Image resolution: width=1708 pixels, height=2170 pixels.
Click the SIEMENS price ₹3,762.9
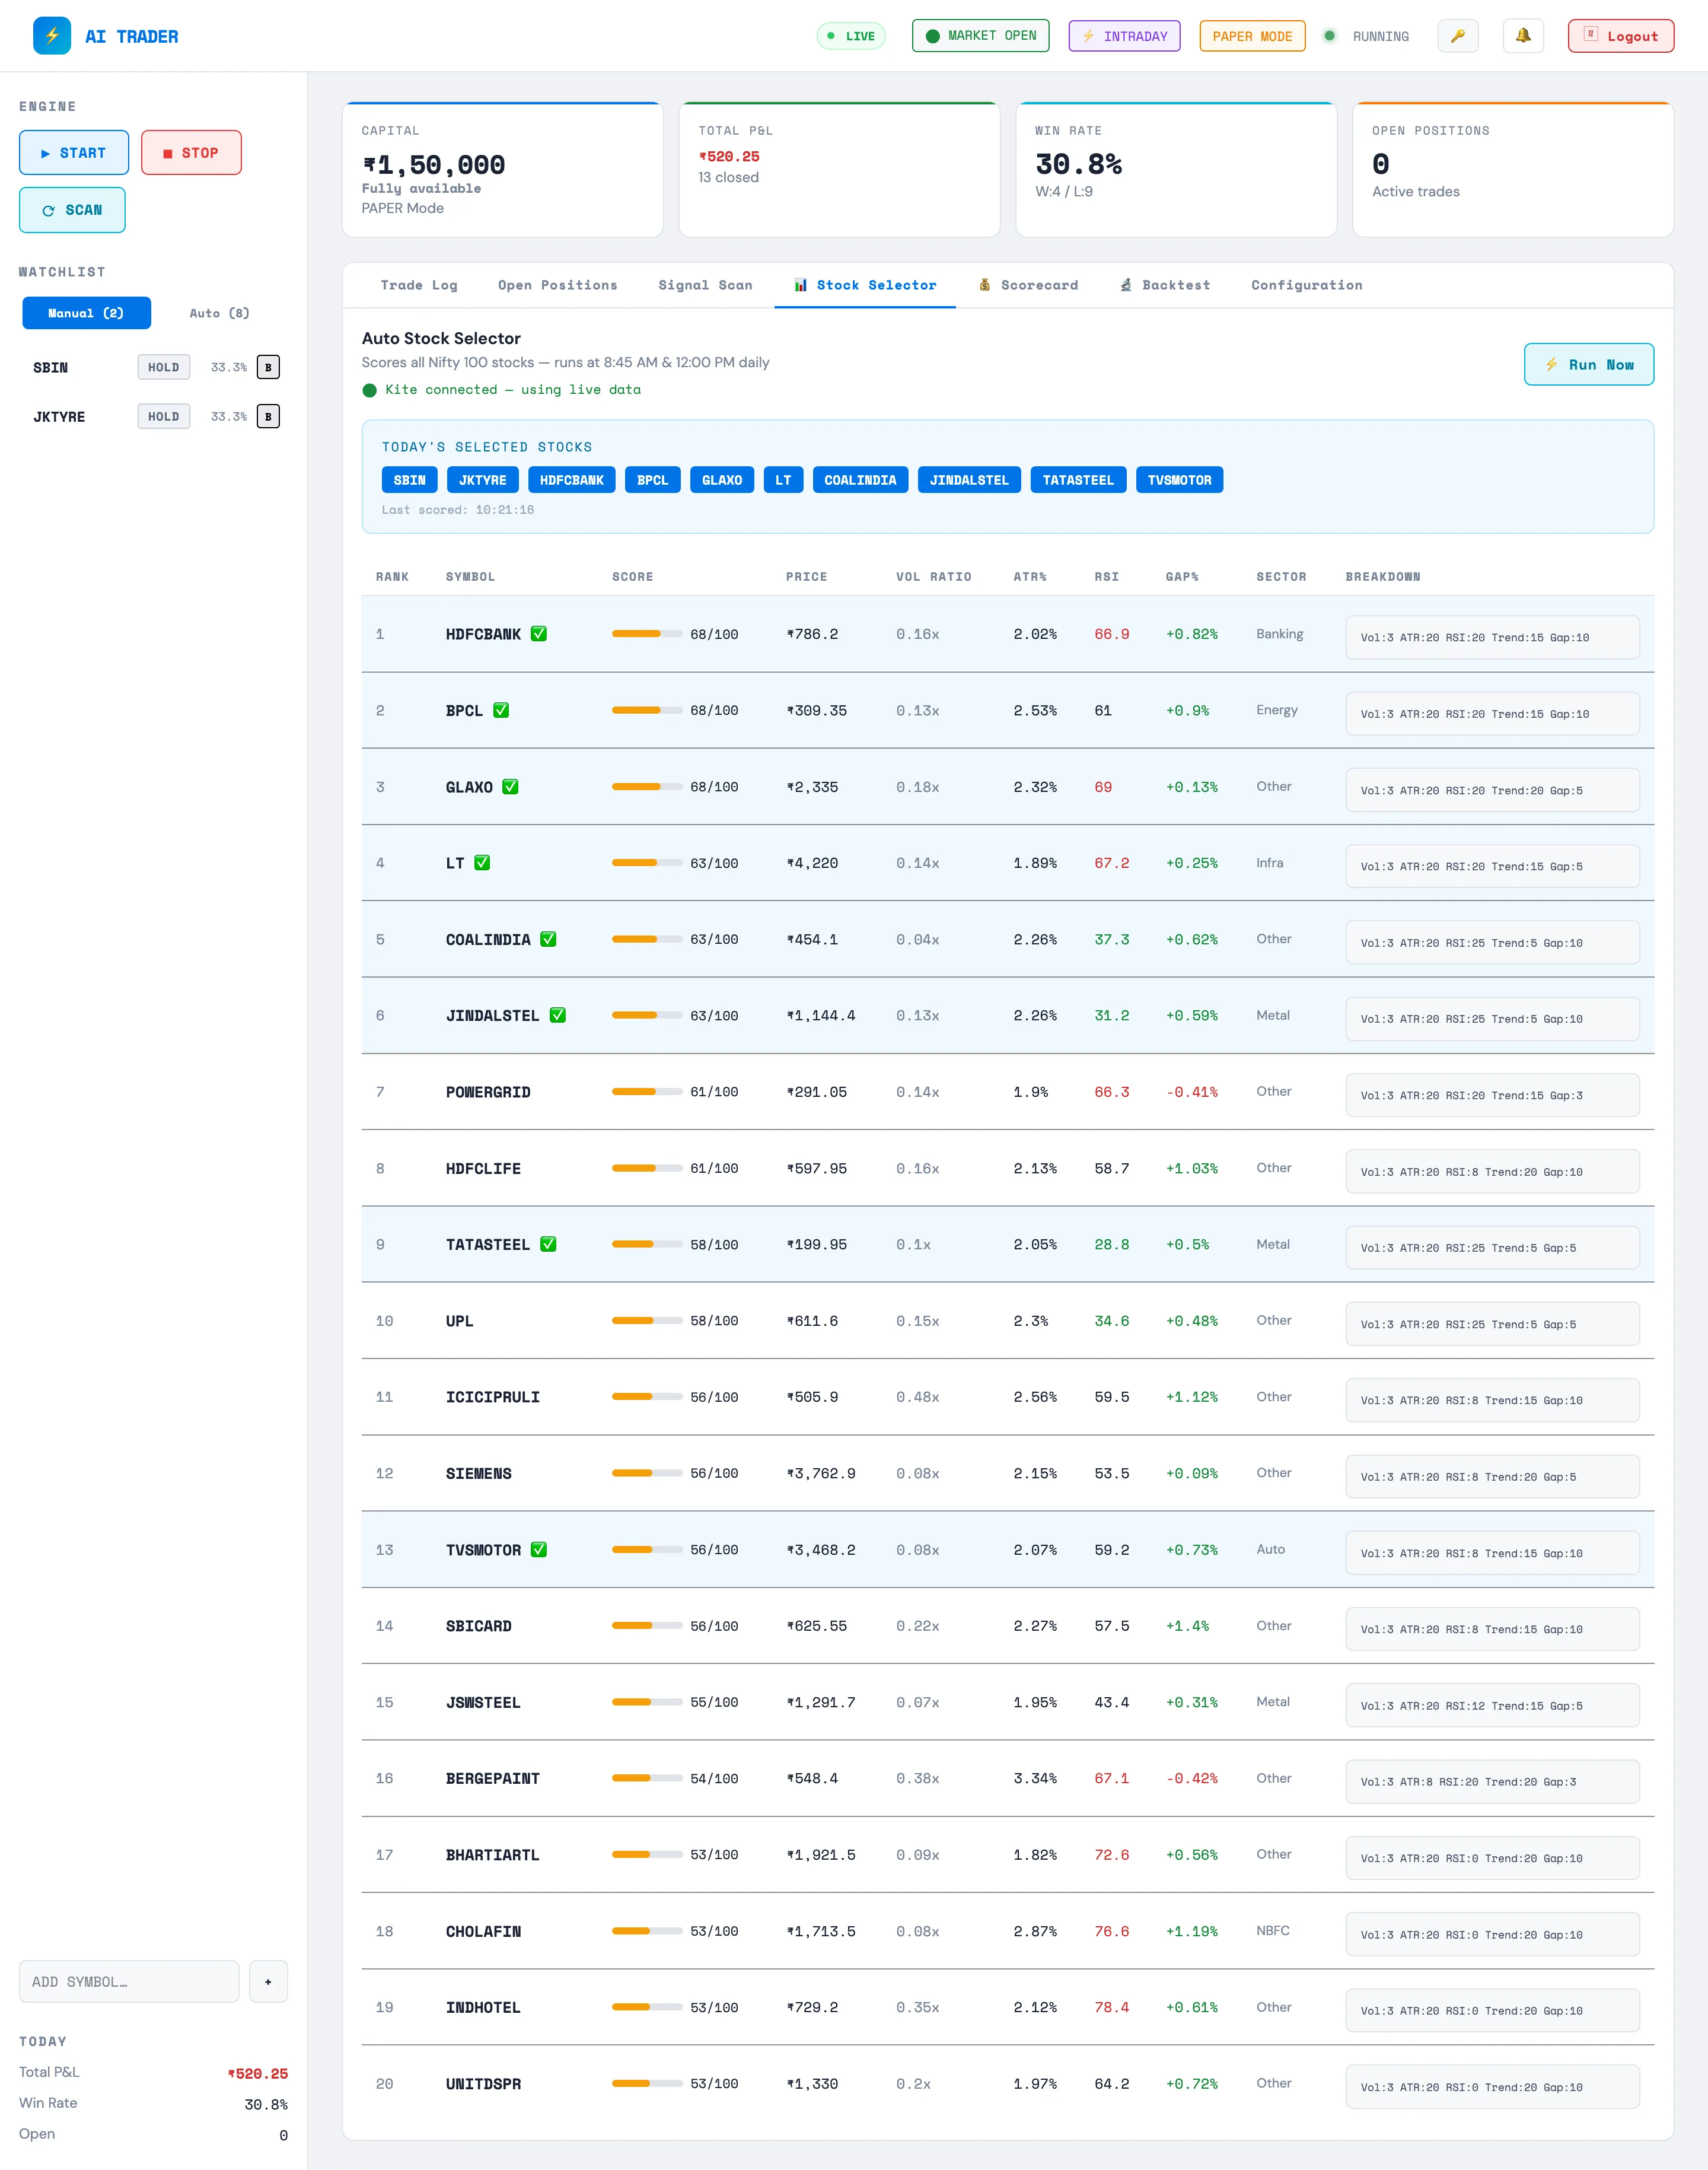pos(821,1473)
